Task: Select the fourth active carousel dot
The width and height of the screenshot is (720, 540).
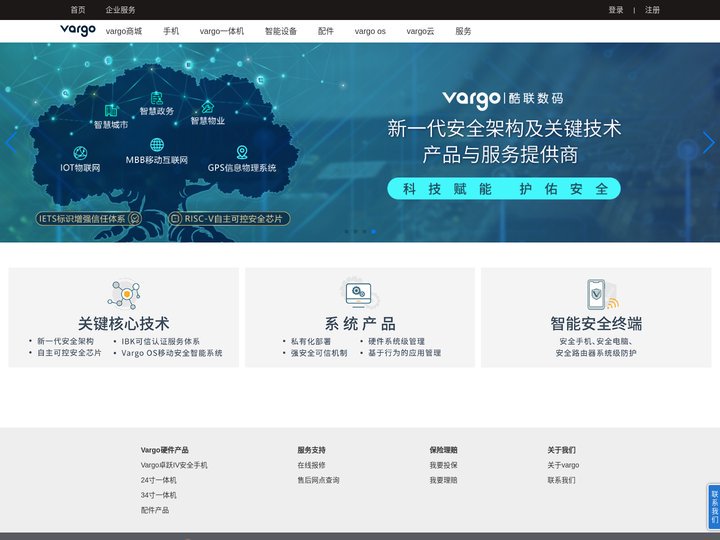Action: coord(374,232)
